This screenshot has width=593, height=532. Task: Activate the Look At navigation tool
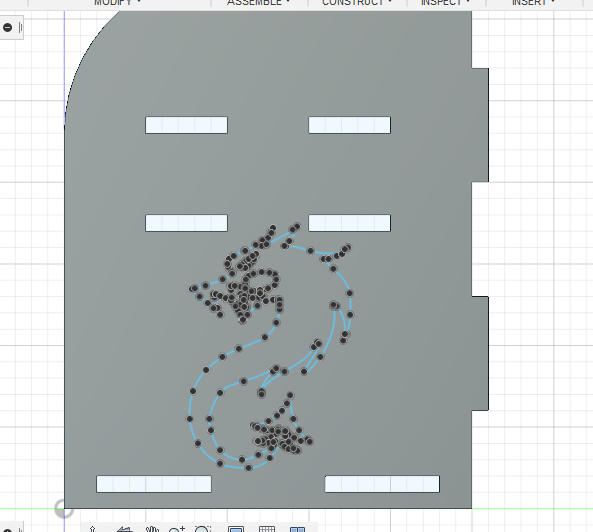(x=125, y=529)
